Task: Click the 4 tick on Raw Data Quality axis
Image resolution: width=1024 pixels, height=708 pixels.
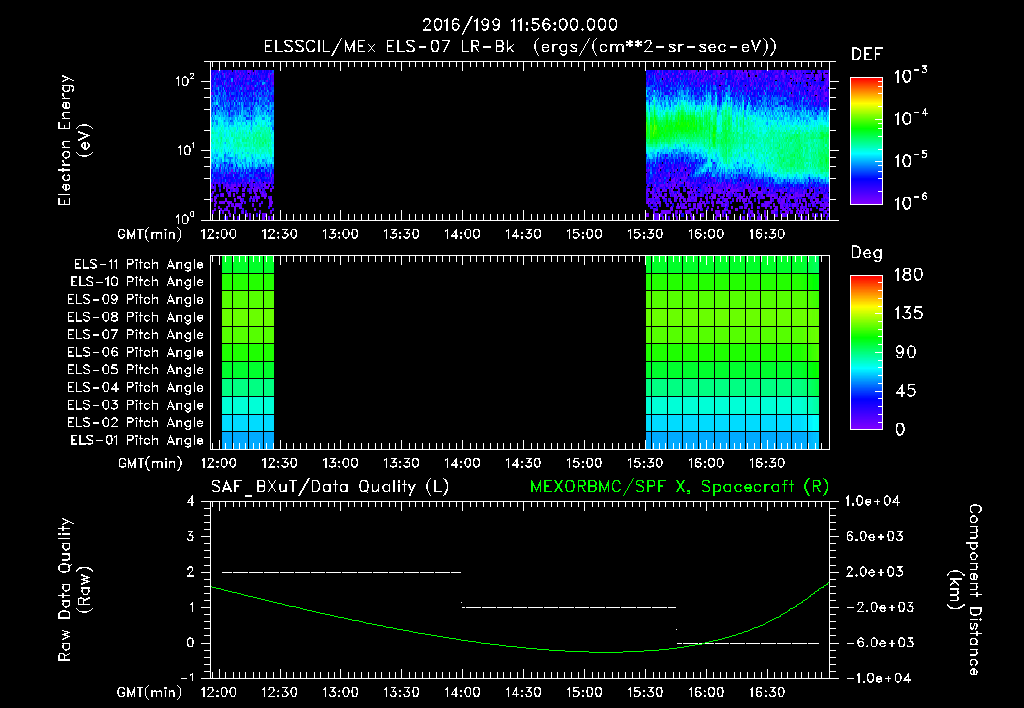Action: click(x=191, y=501)
